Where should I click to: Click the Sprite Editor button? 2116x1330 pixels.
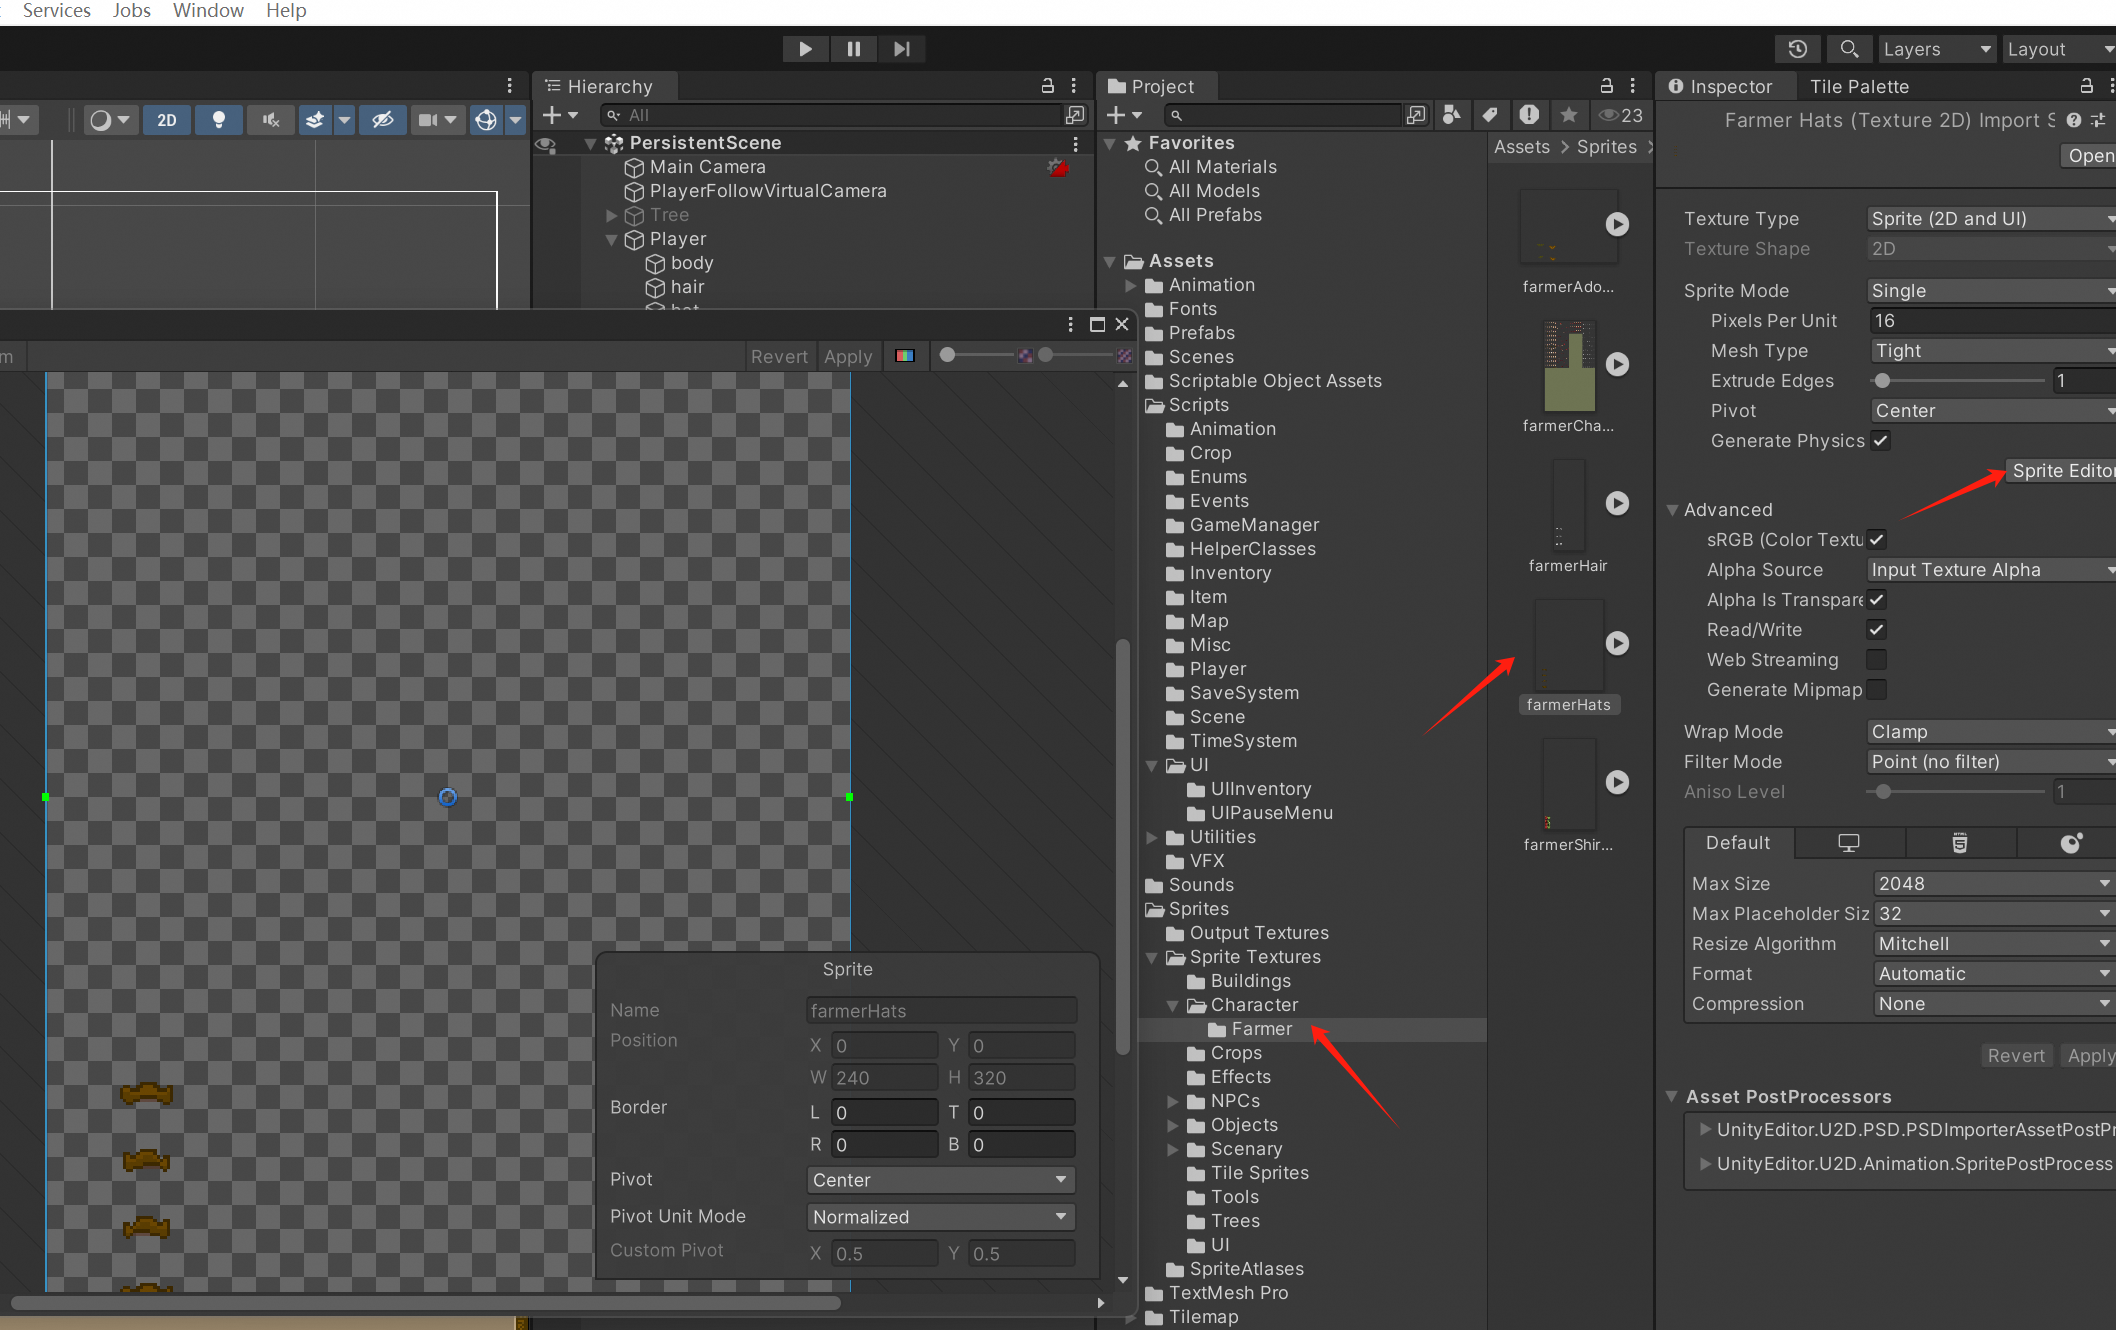click(x=2060, y=471)
